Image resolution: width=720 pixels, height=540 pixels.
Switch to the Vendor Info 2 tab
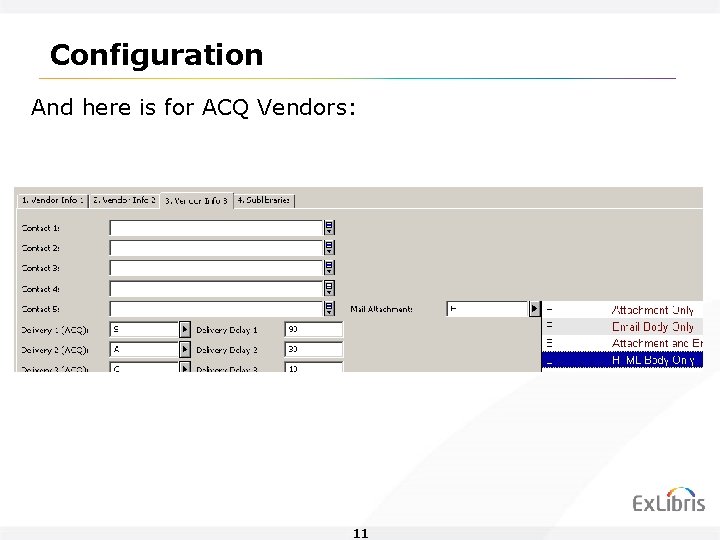click(124, 200)
